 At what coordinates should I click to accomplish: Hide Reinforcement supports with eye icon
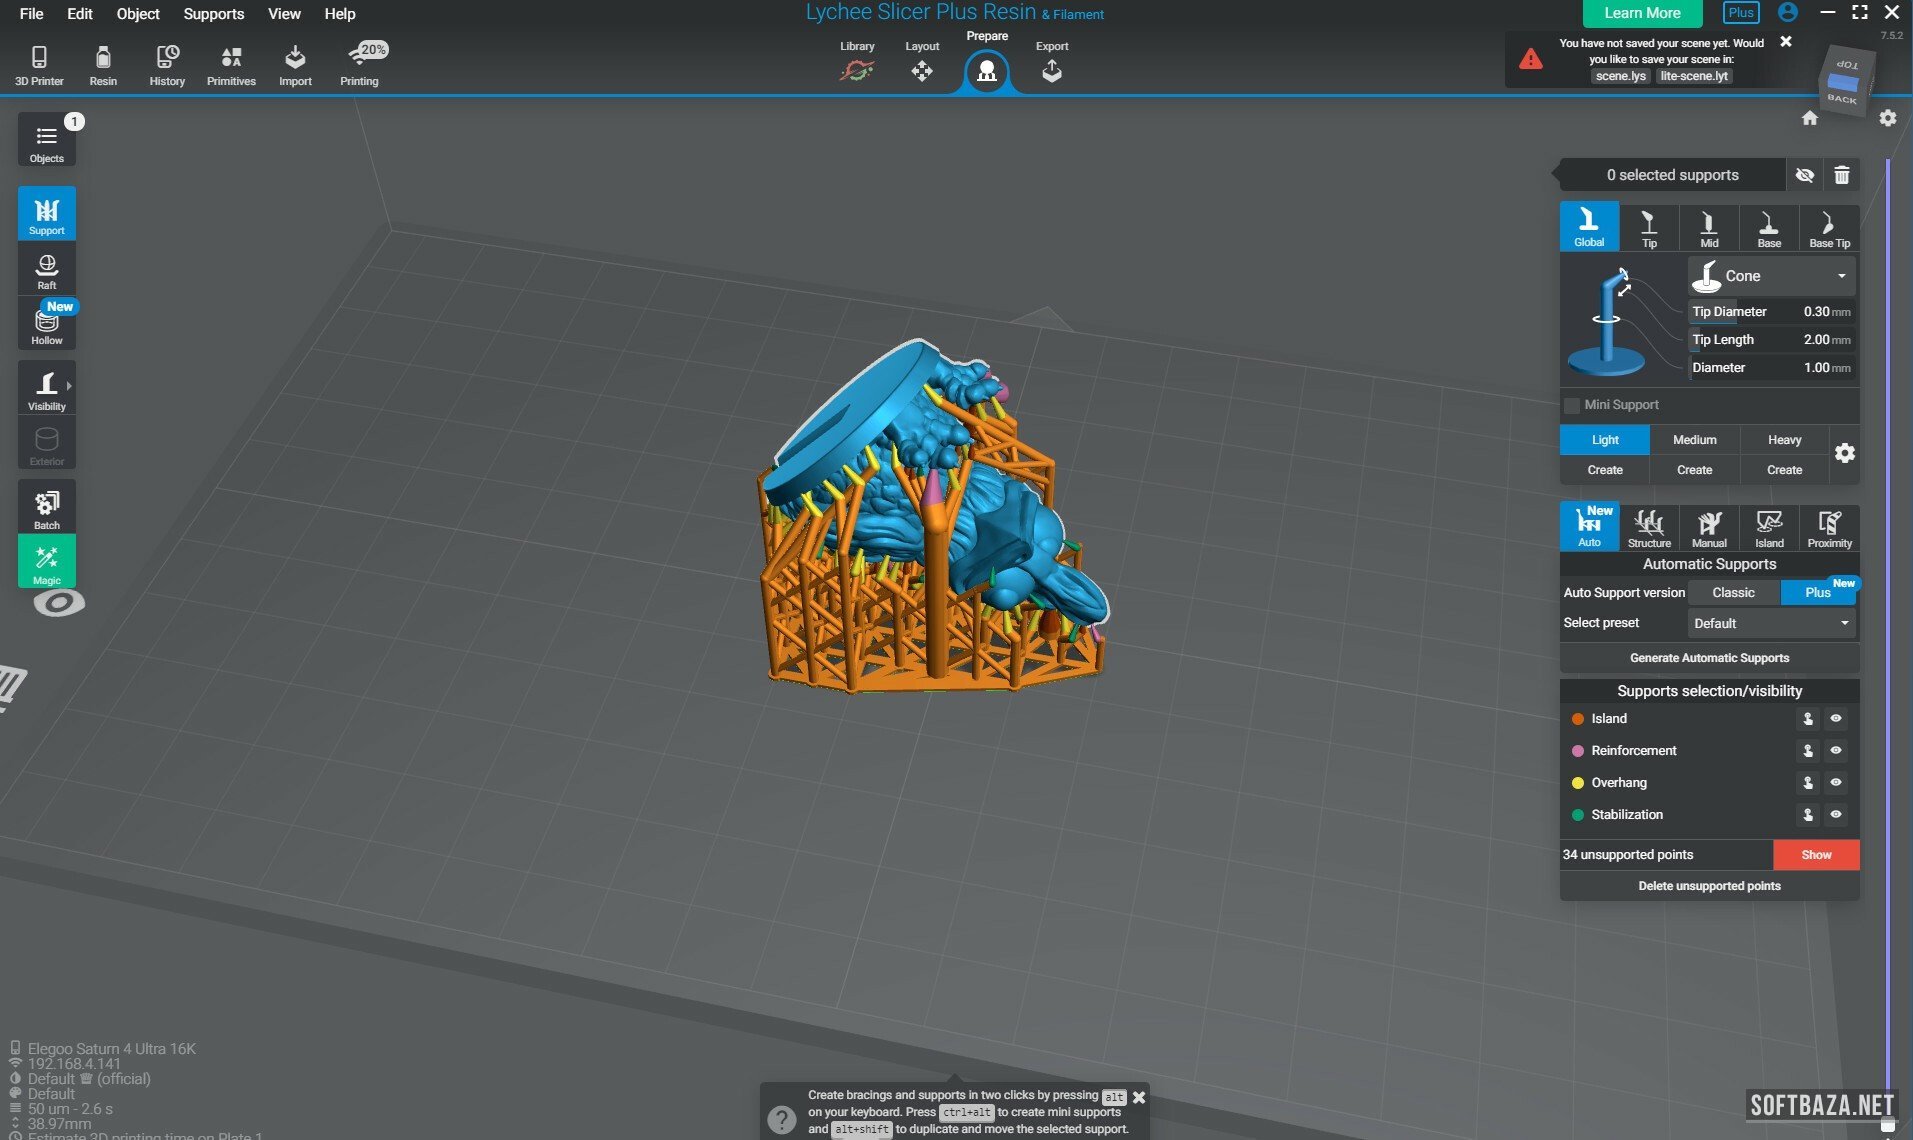click(x=1835, y=751)
